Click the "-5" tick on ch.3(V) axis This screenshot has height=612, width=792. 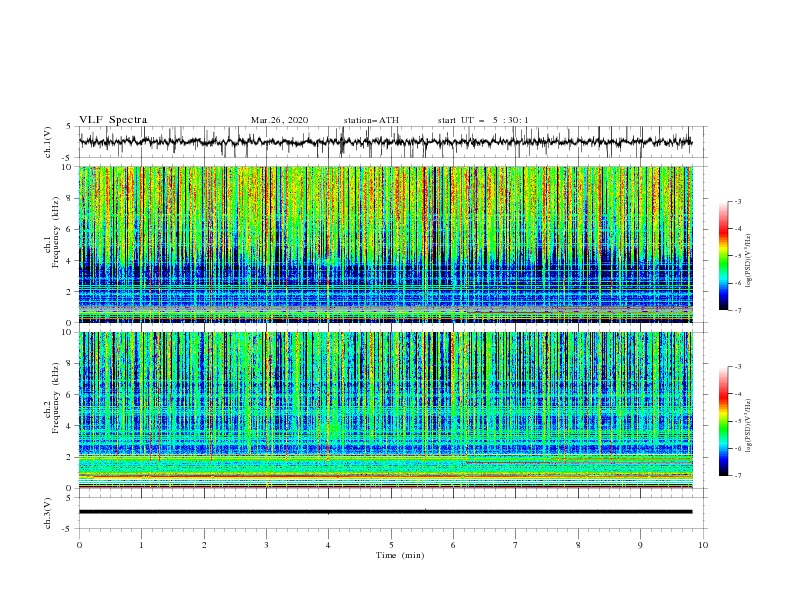coord(67,529)
